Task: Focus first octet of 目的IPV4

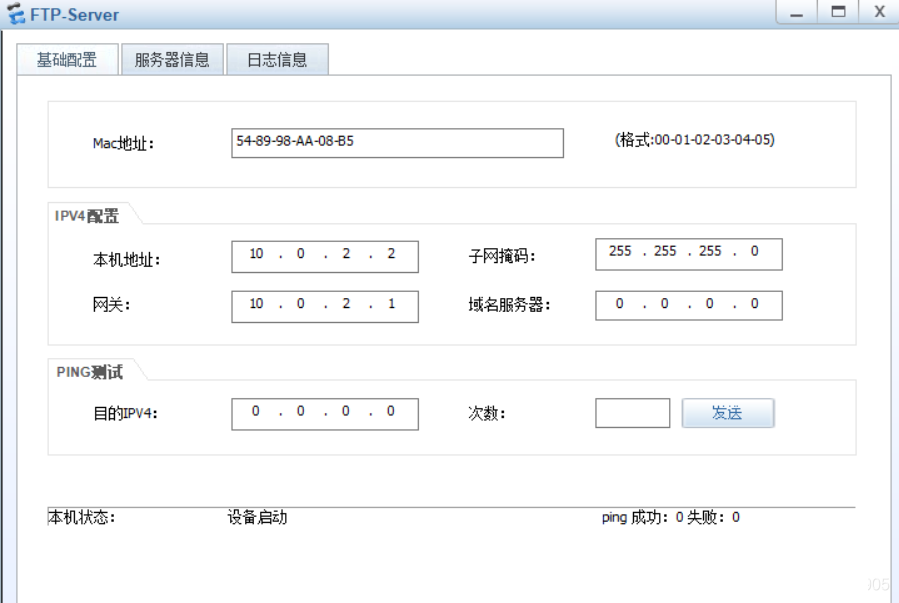Action: point(256,412)
